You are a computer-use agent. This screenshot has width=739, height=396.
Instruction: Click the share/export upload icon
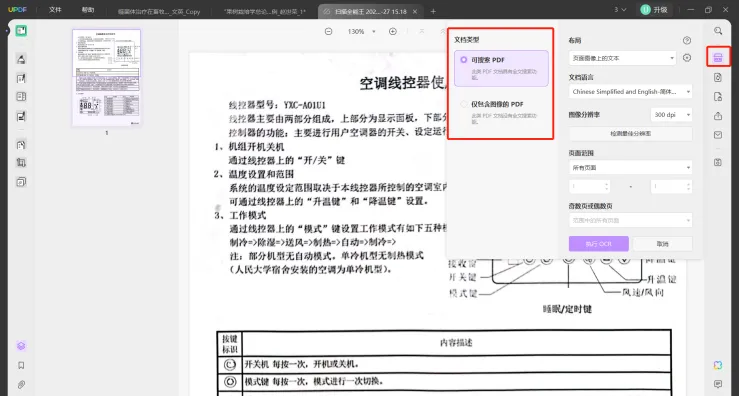click(x=718, y=116)
